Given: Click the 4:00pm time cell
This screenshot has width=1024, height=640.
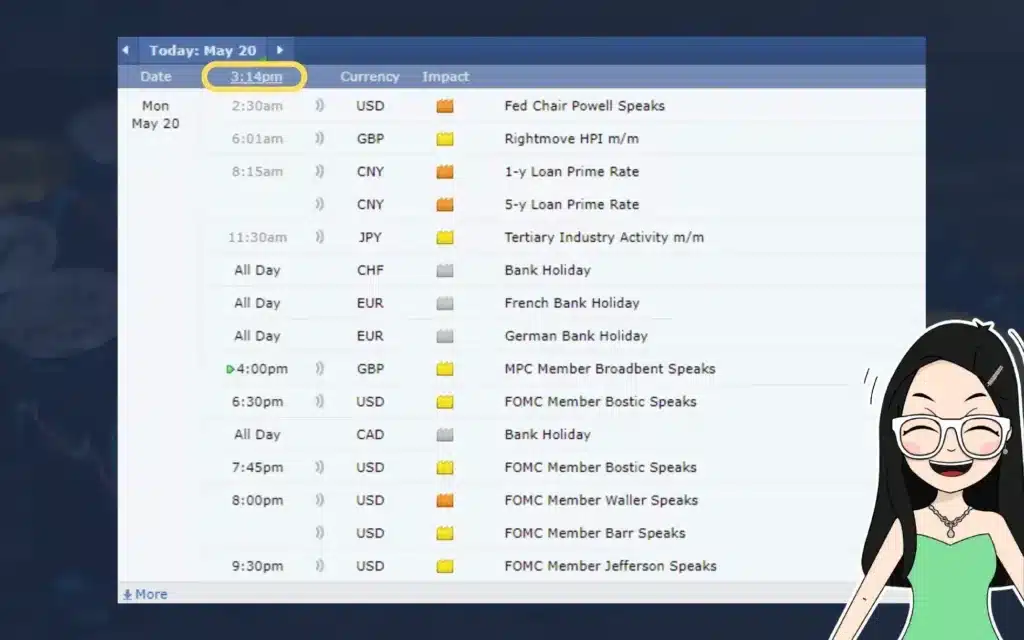Looking at the screenshot, I should 262,369.
